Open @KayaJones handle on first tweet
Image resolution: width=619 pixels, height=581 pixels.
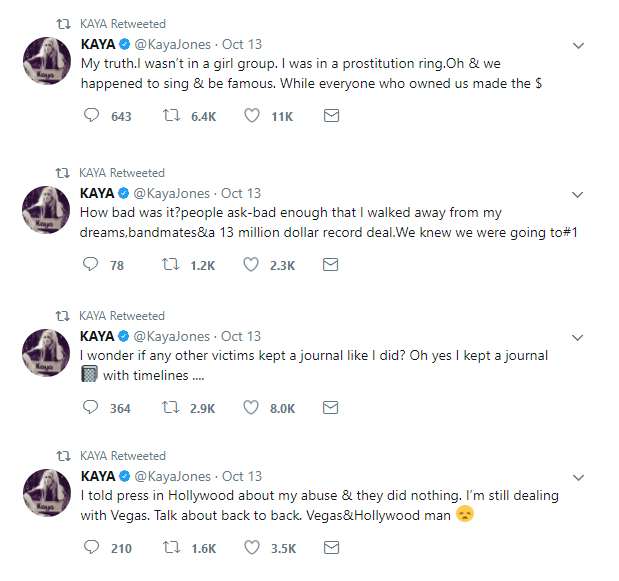point(171,44)
